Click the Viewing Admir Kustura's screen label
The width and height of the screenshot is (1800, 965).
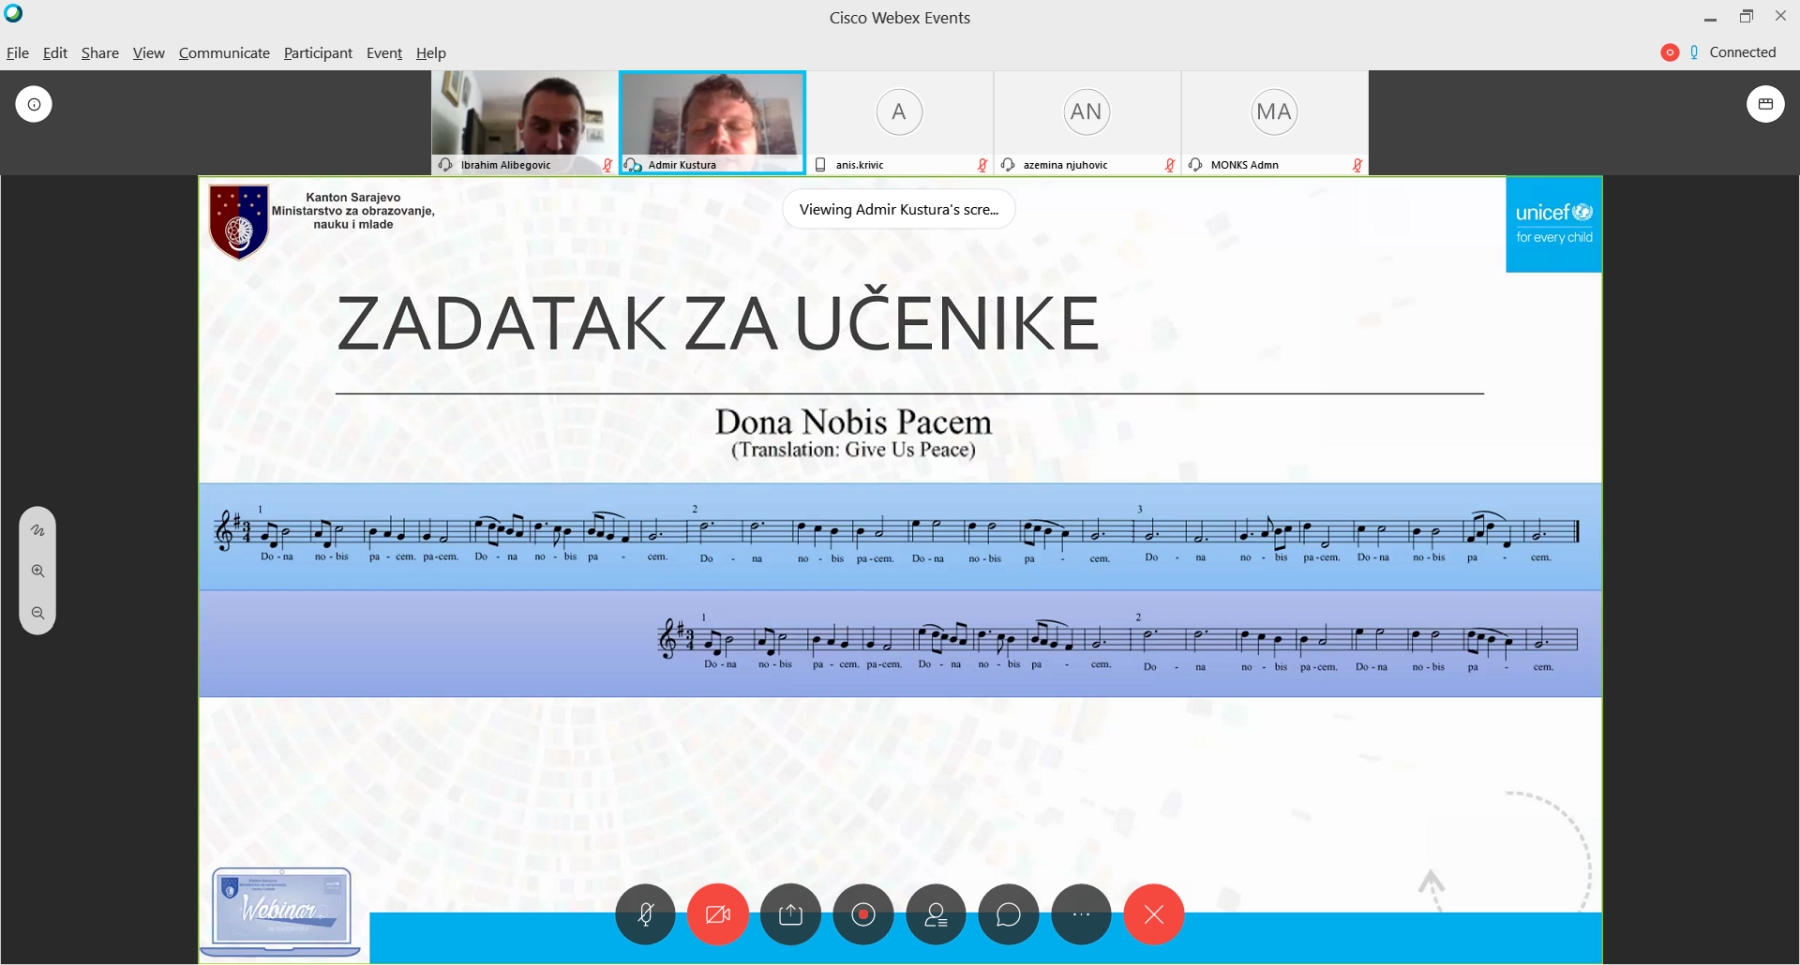tap(898, 210)
